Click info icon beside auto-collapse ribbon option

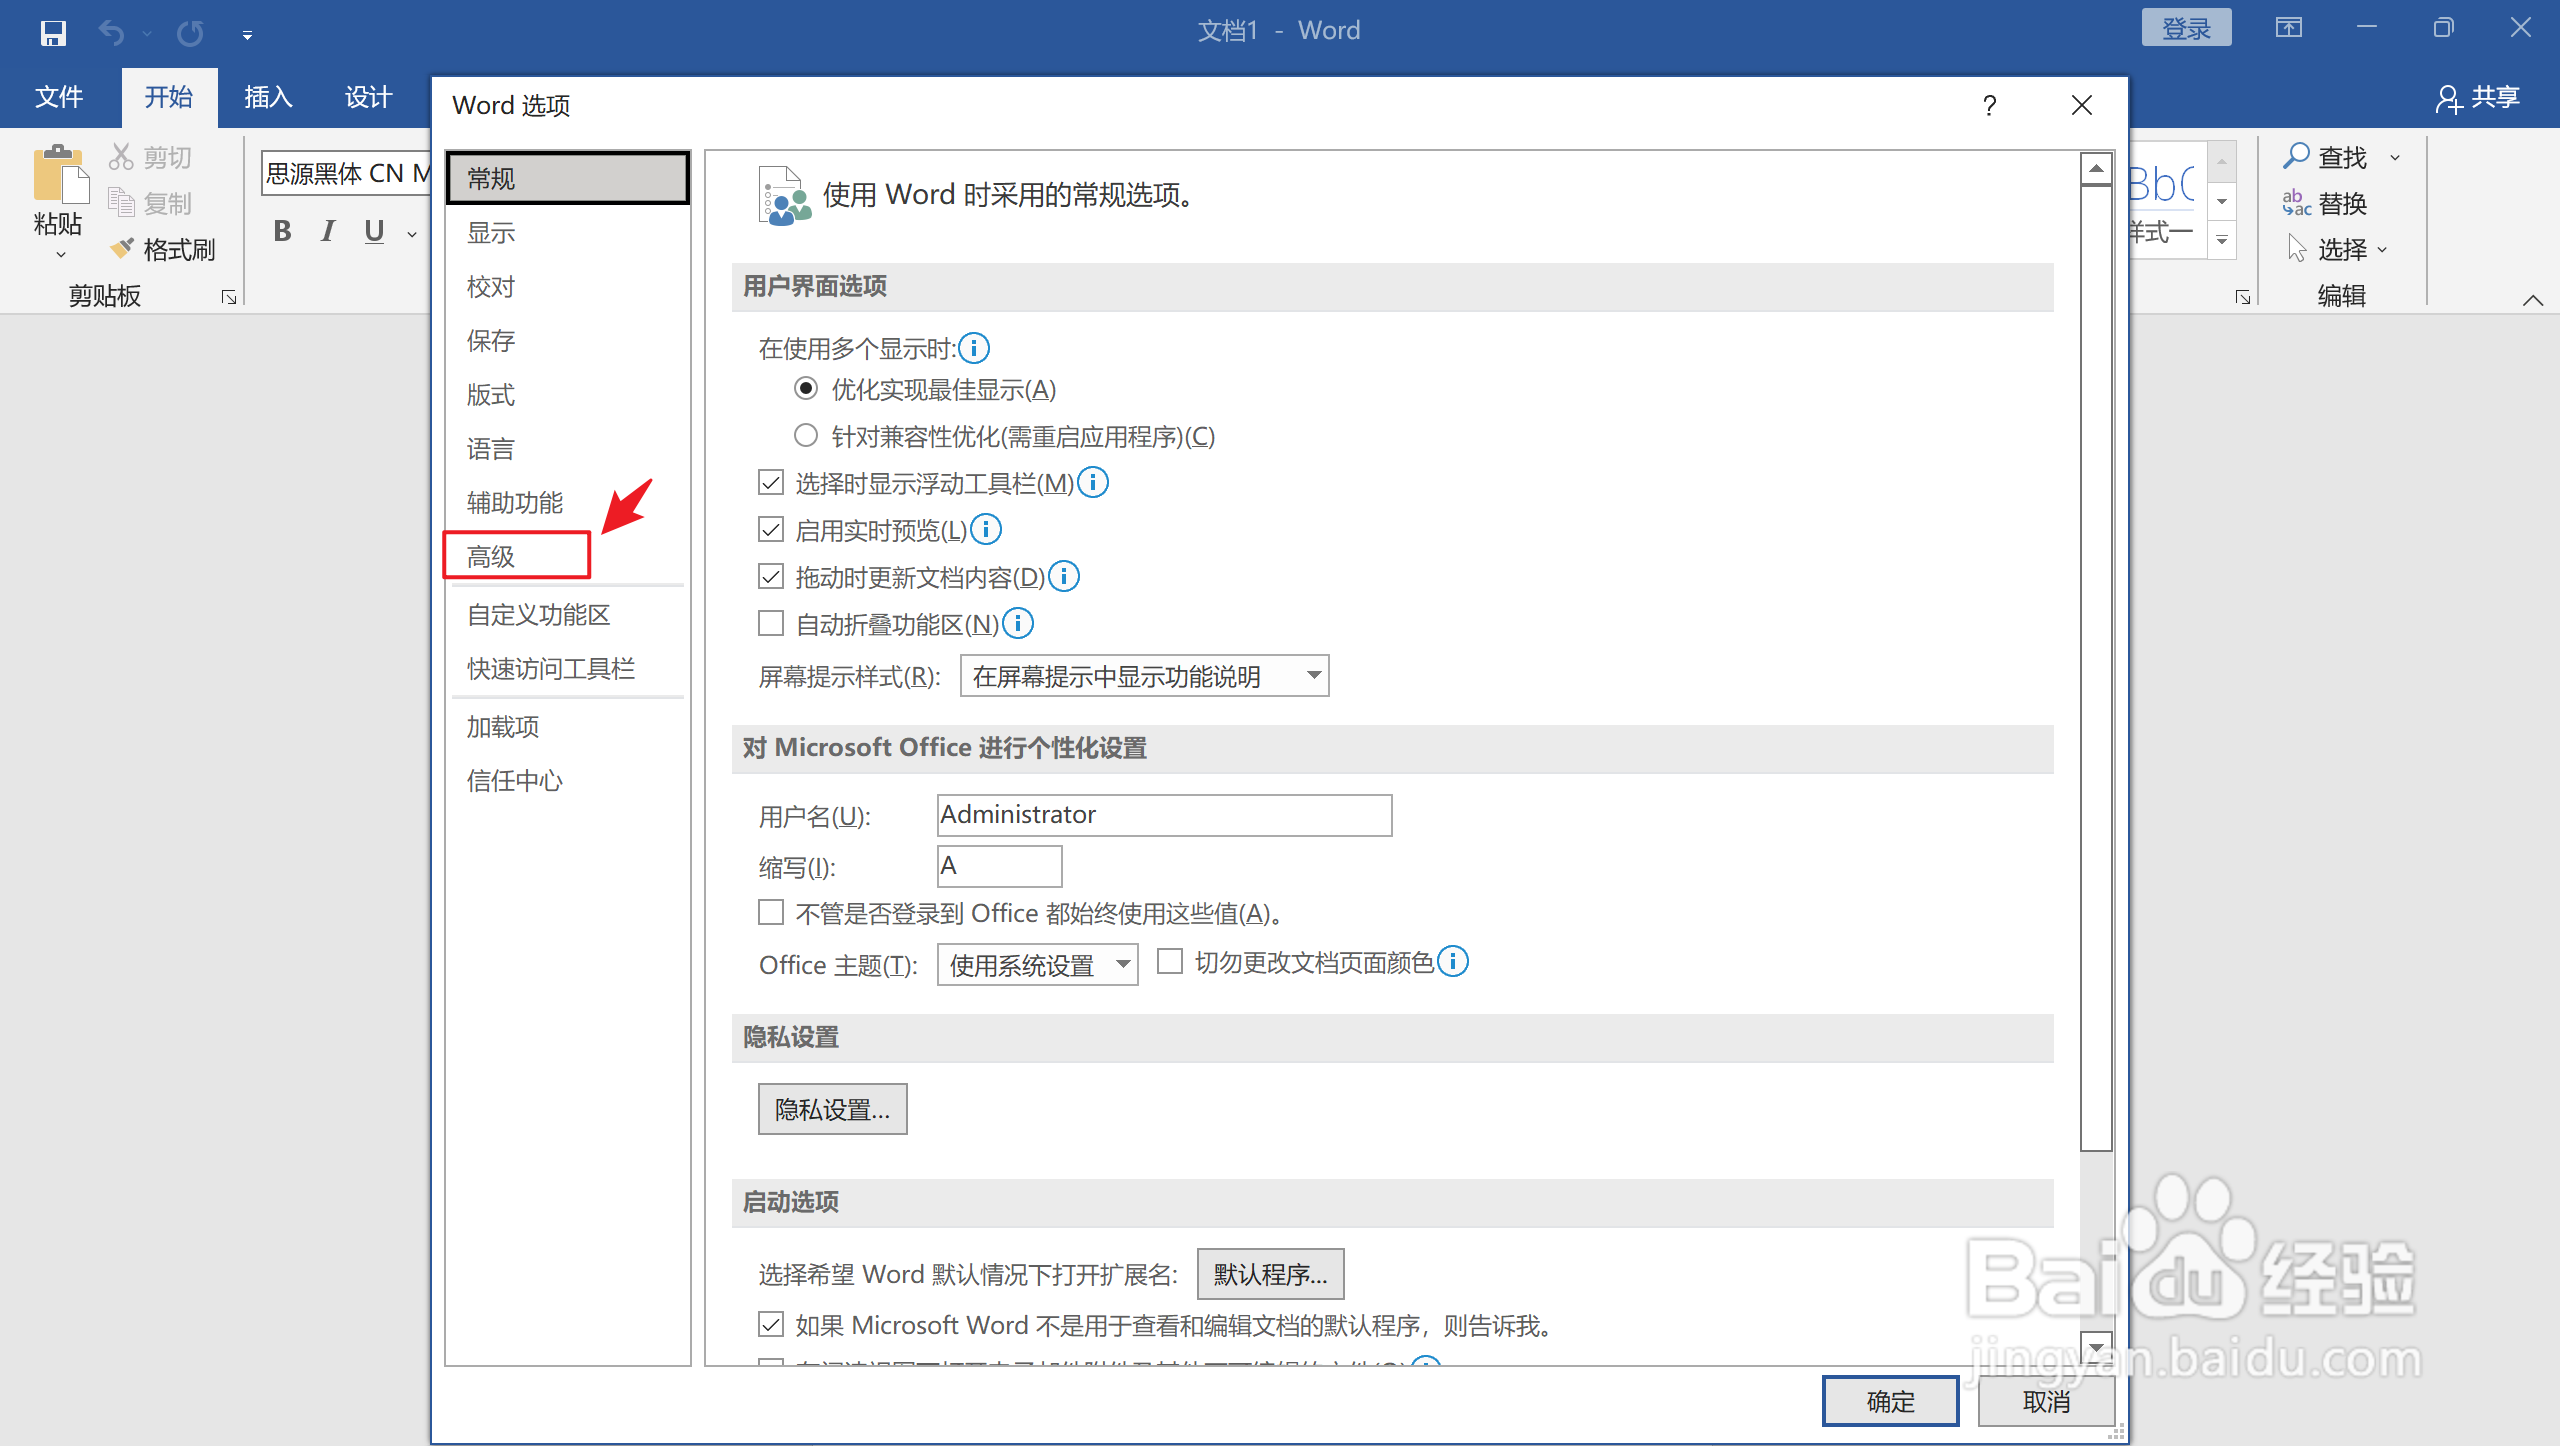[1018, 623]
